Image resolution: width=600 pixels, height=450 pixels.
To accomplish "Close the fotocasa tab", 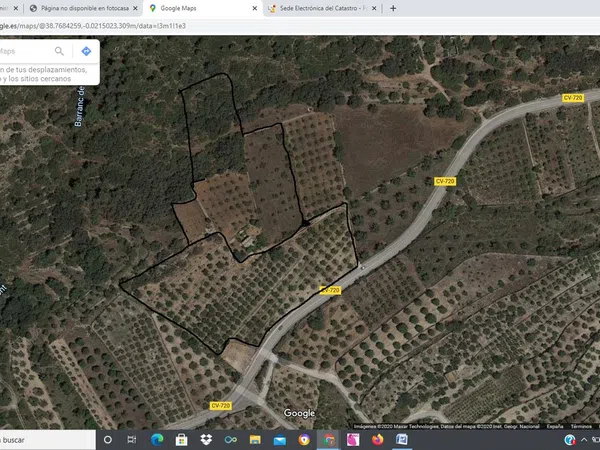I will pyautogui.click(x=135, y=8).
